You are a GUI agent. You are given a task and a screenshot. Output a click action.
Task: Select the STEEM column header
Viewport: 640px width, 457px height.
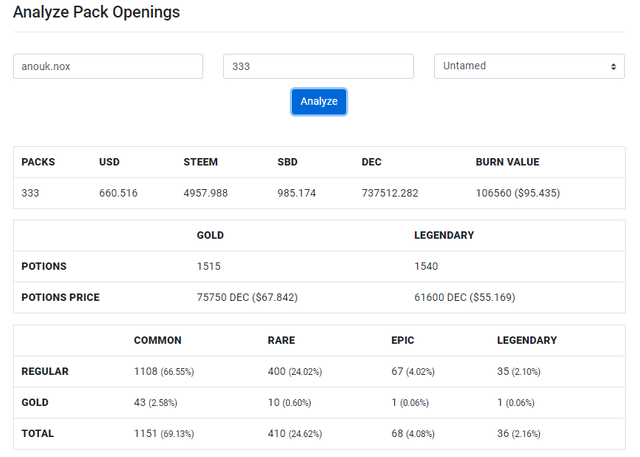[200, 162]
